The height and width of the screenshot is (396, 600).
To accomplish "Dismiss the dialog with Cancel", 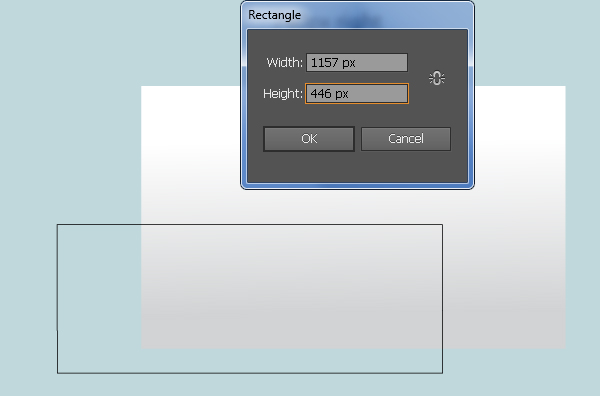I will pyautogui.click(x=406, y=139).
